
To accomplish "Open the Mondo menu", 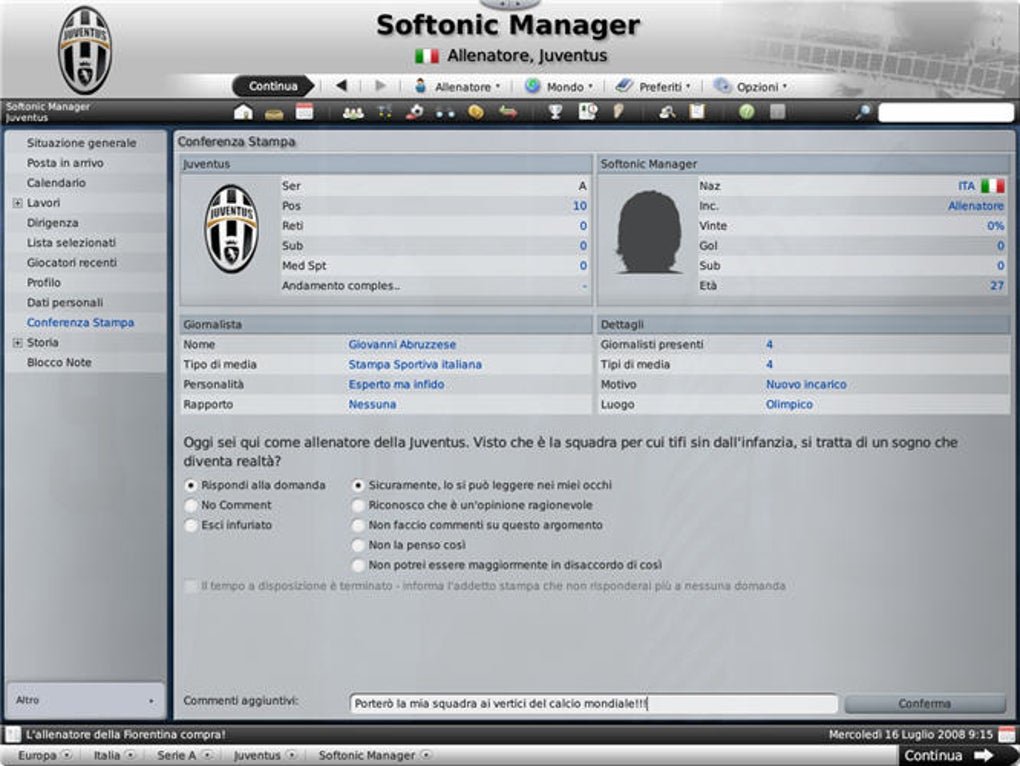I will [560, 86].
